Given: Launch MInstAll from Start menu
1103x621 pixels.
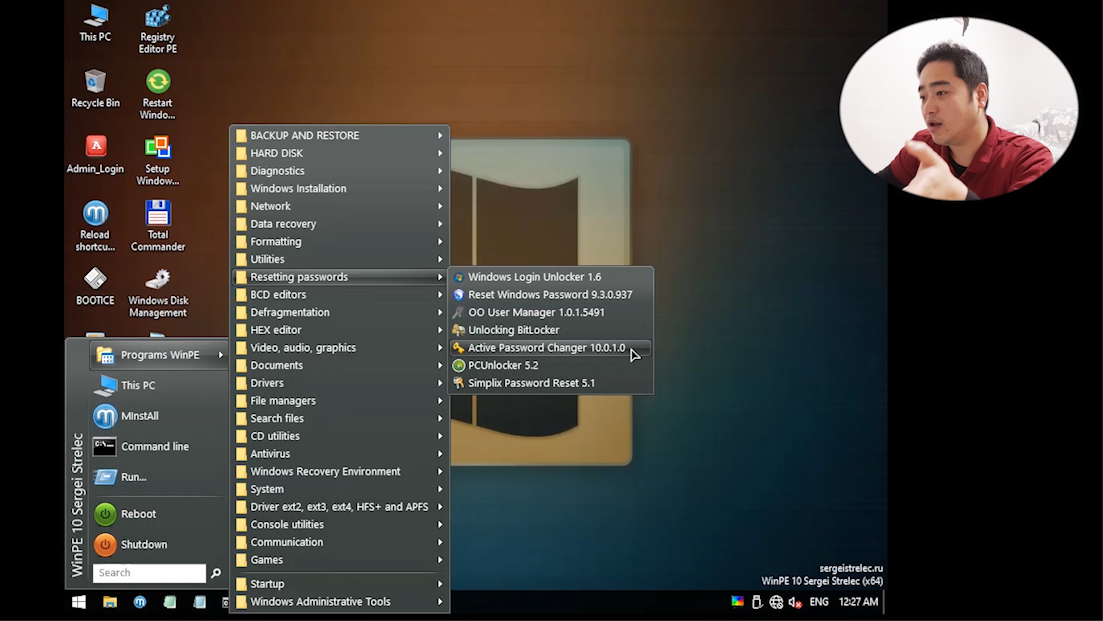Looking at the screenshot, I should click(x=159, y=416).
